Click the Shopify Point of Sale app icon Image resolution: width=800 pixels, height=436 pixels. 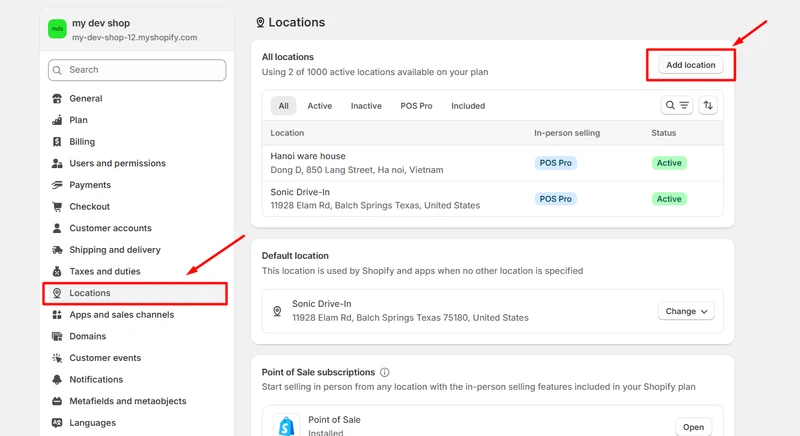tap(286, 425)
